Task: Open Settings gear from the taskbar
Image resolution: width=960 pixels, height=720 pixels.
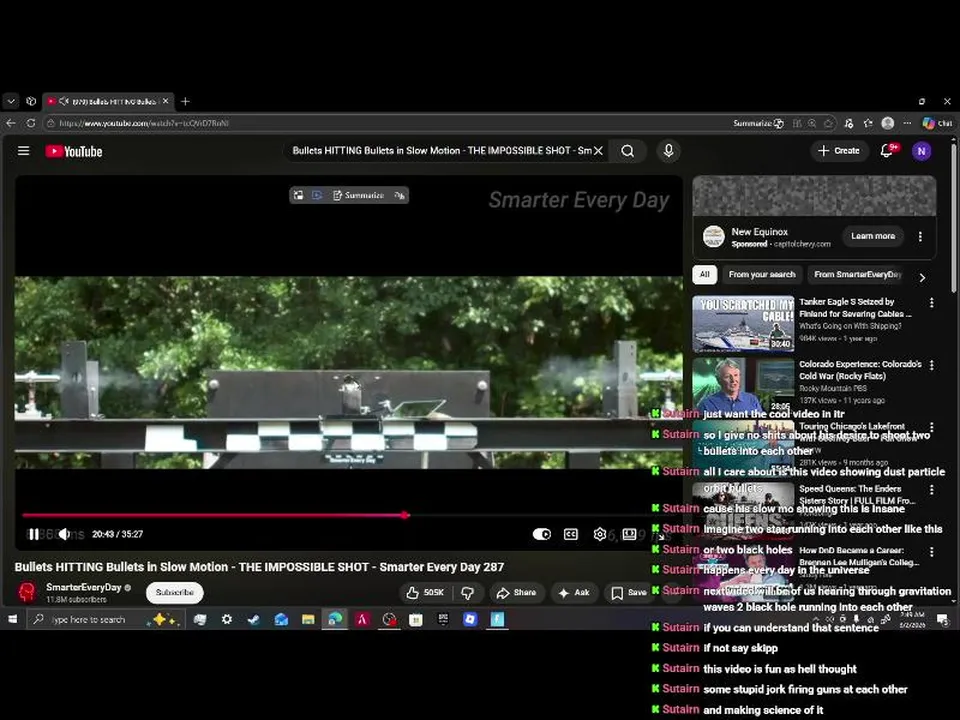Action: [227, 620]
